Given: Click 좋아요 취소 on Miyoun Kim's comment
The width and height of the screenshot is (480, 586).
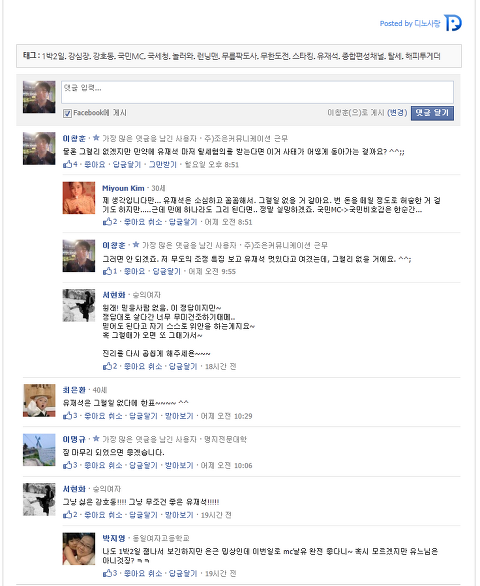Looking at the screenshot, I should (x=143, y=222).
